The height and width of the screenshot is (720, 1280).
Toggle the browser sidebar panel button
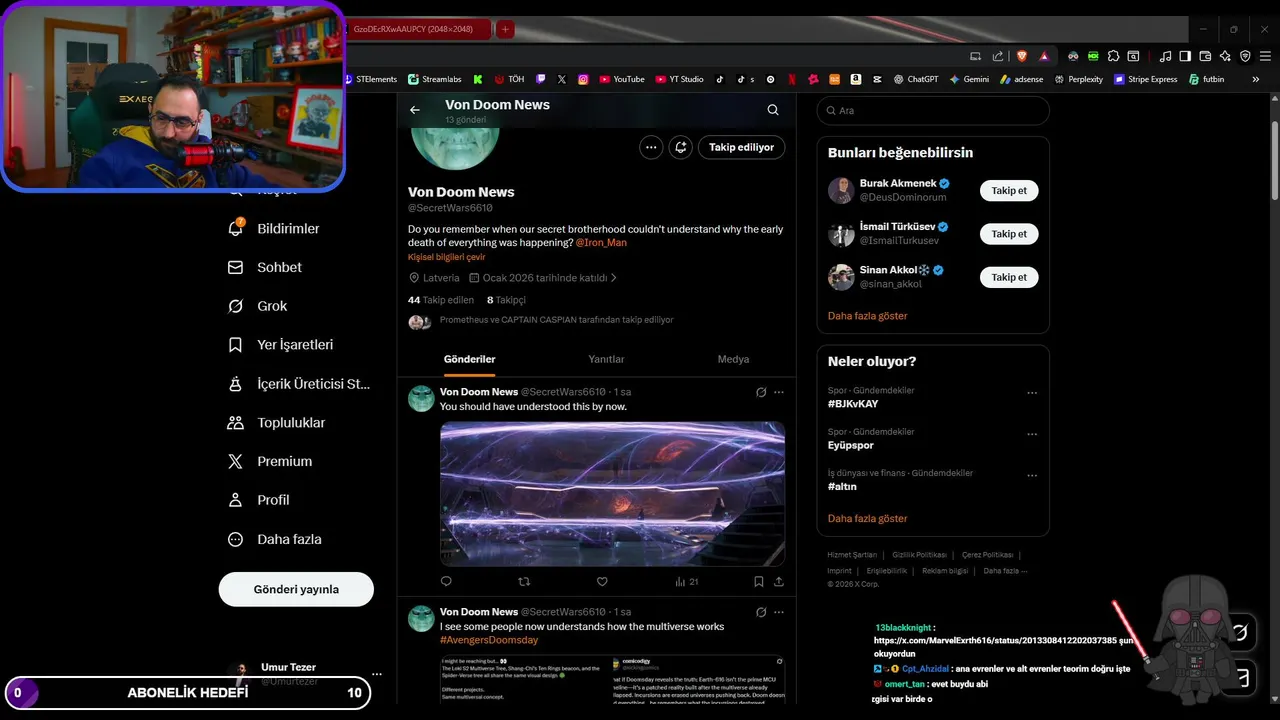click(1185, 56)
